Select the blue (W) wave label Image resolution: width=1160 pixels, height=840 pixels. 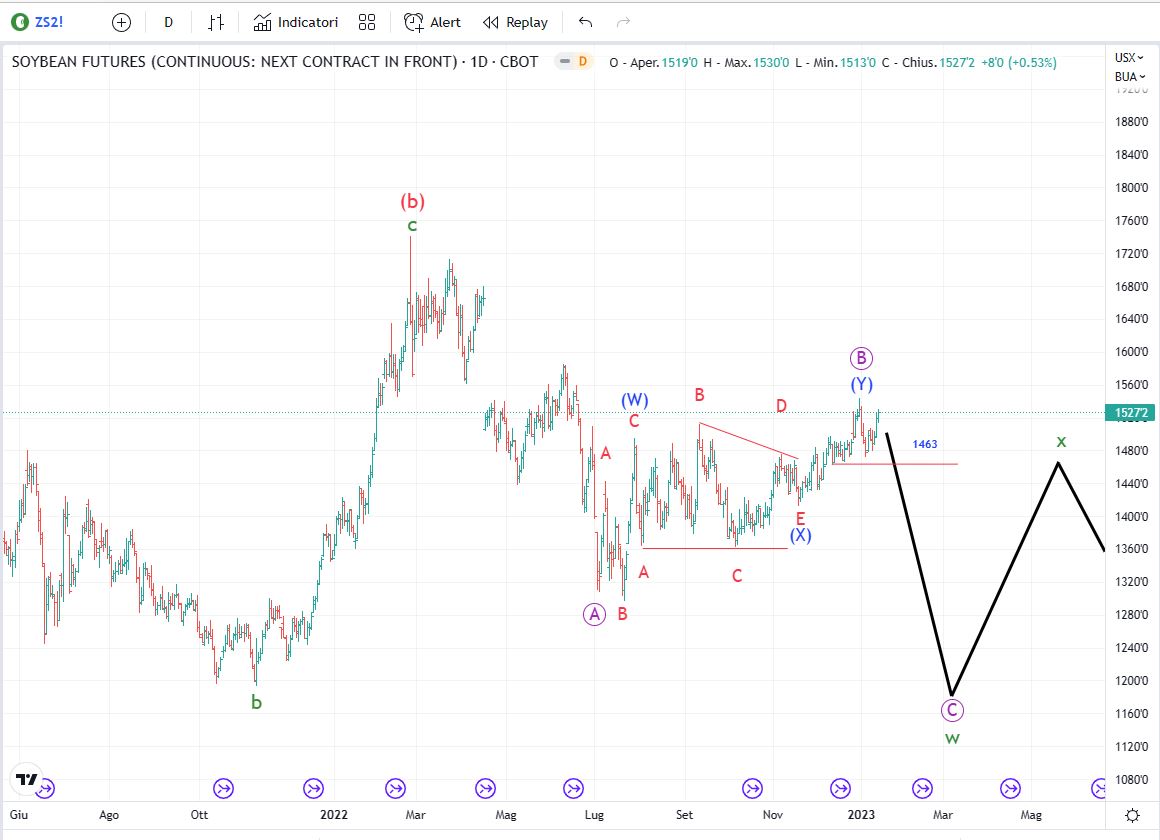click(635, 400)
